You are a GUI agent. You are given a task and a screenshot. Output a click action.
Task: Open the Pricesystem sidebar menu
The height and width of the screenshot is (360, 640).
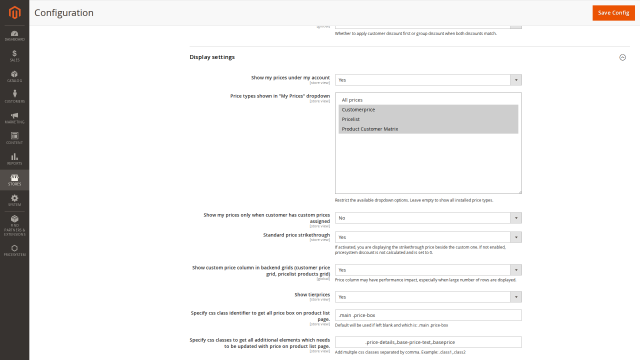coord(15,251)
